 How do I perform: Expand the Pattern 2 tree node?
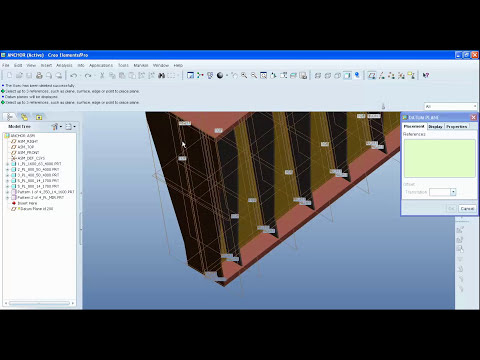(8, 198)
